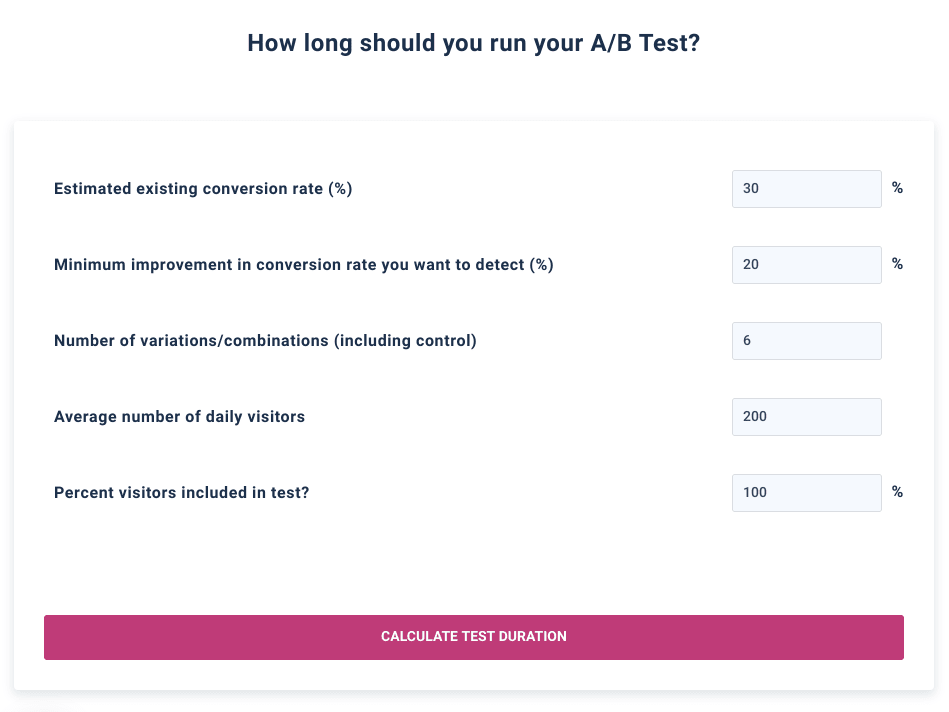Click the 'How long should you run' heading
This screenshot has width=949, height=712.
pos(474,43)
